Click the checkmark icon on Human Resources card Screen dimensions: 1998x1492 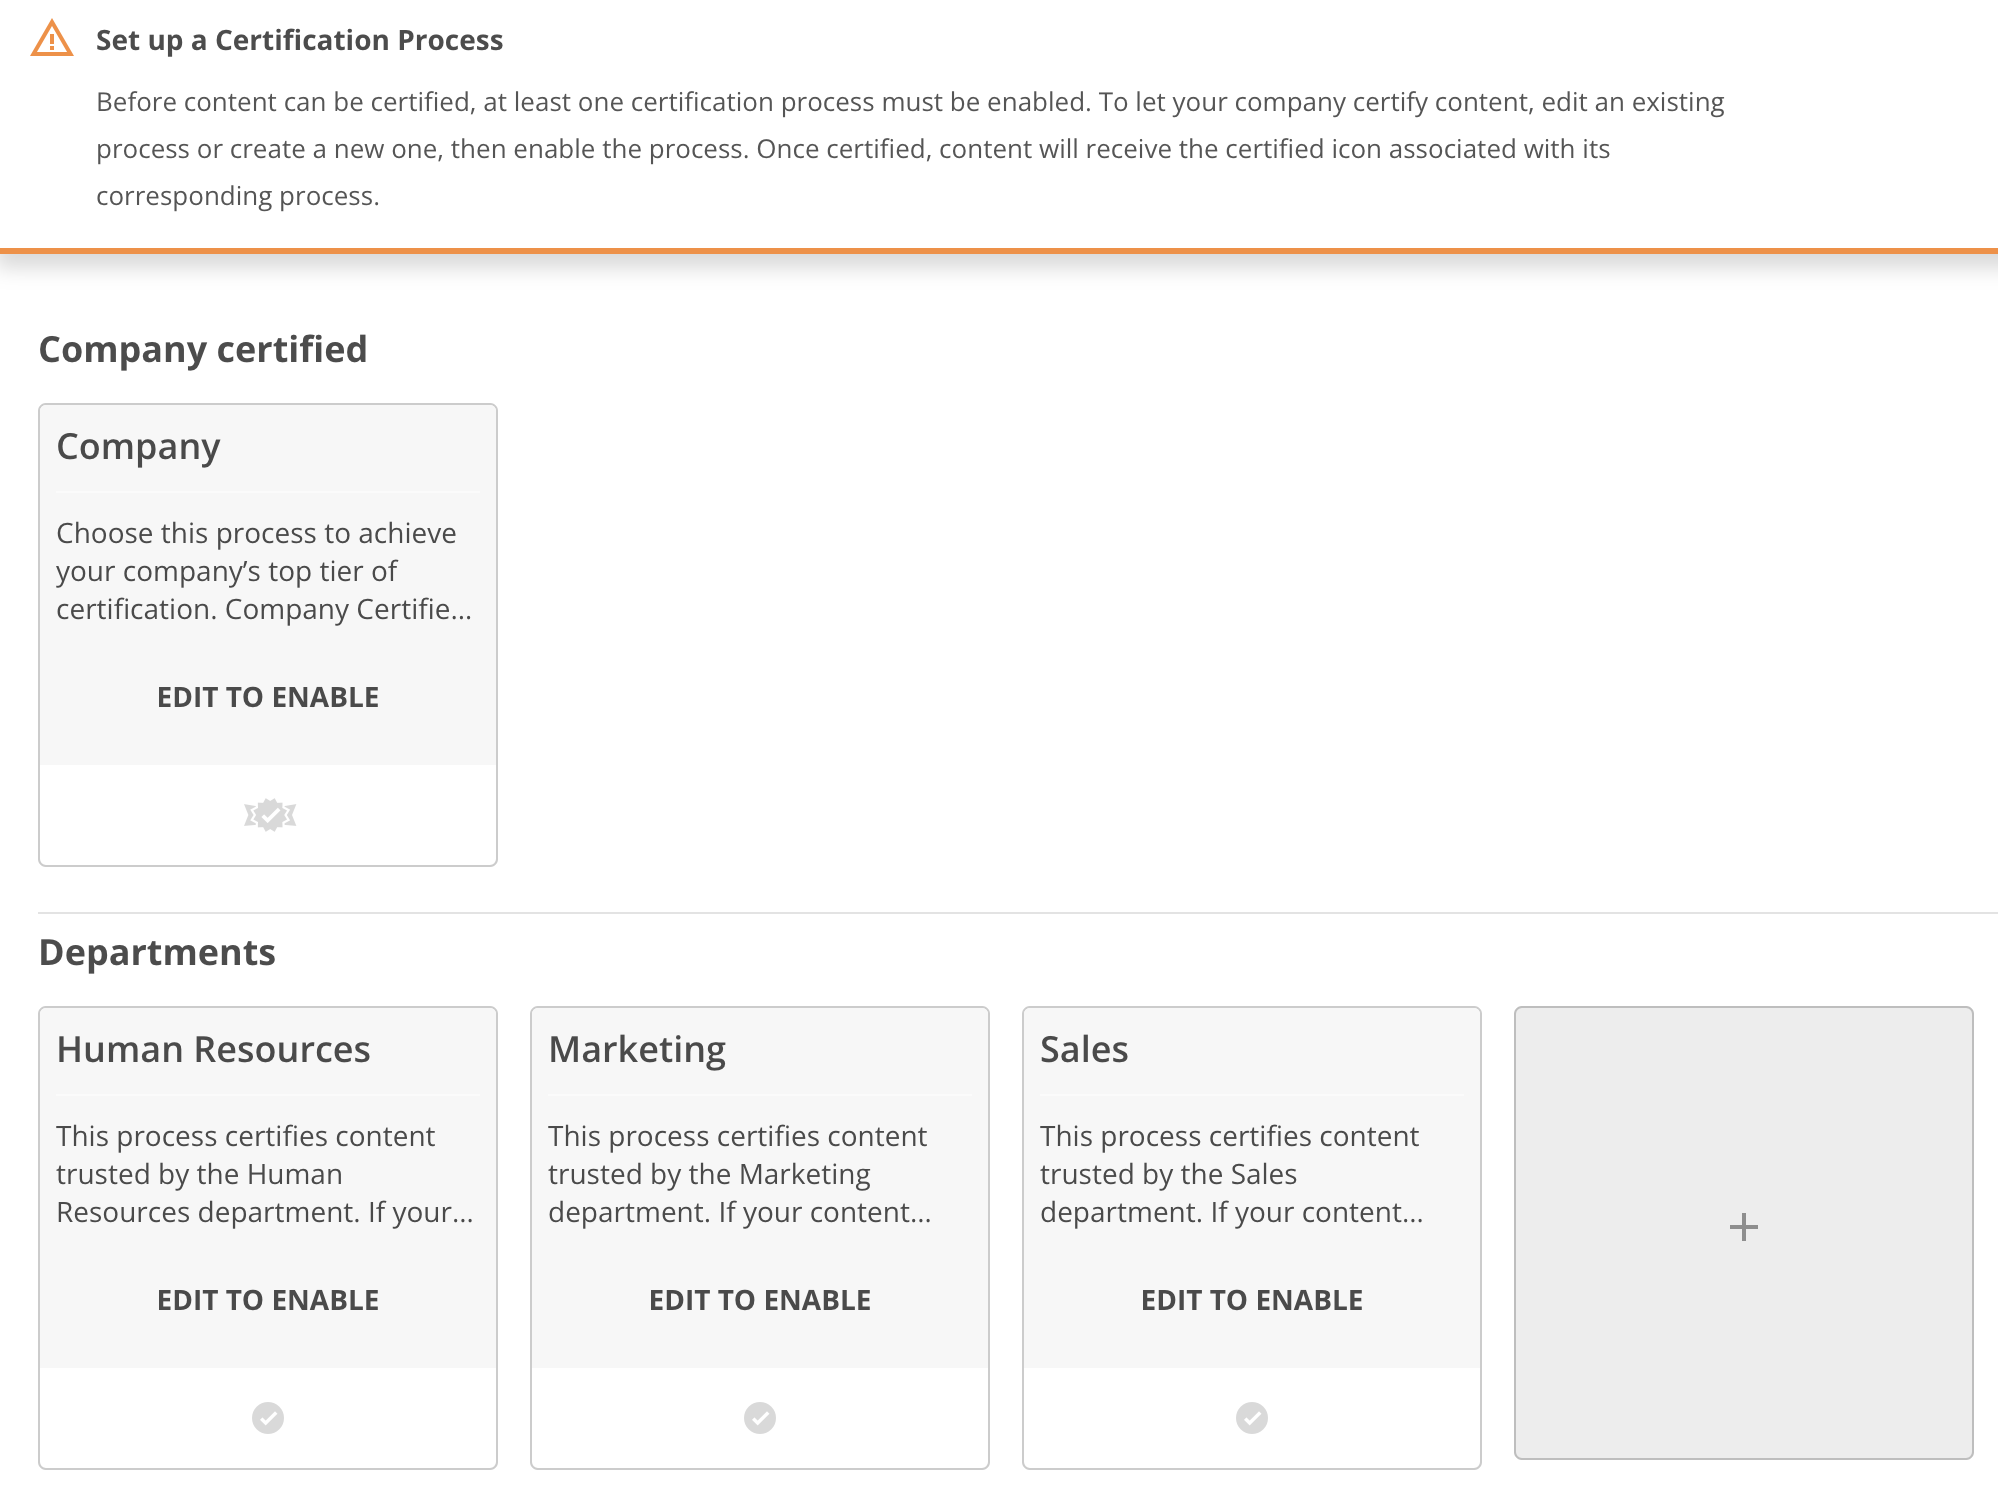(267, 1417)
